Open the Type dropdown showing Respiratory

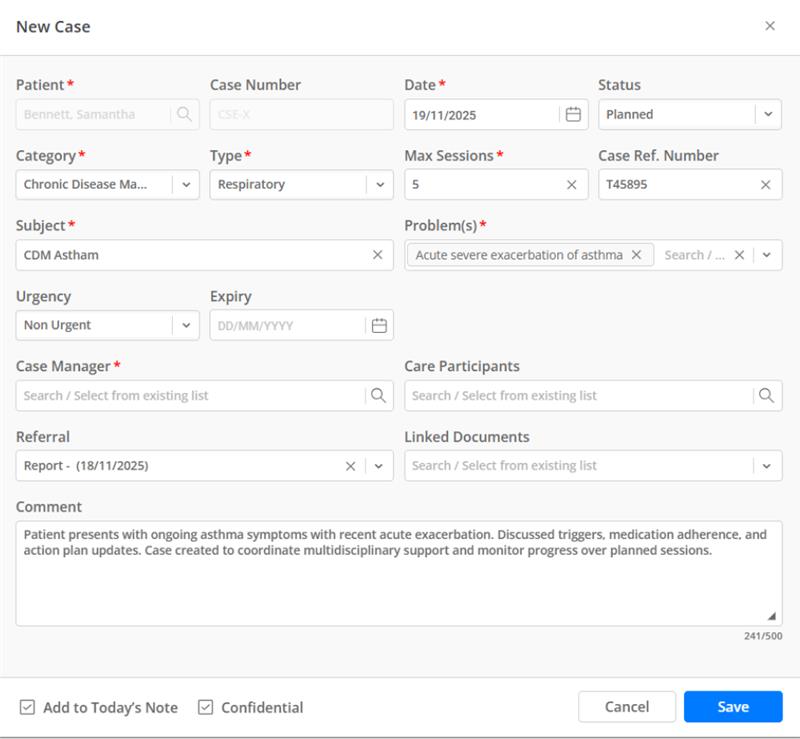379,185
